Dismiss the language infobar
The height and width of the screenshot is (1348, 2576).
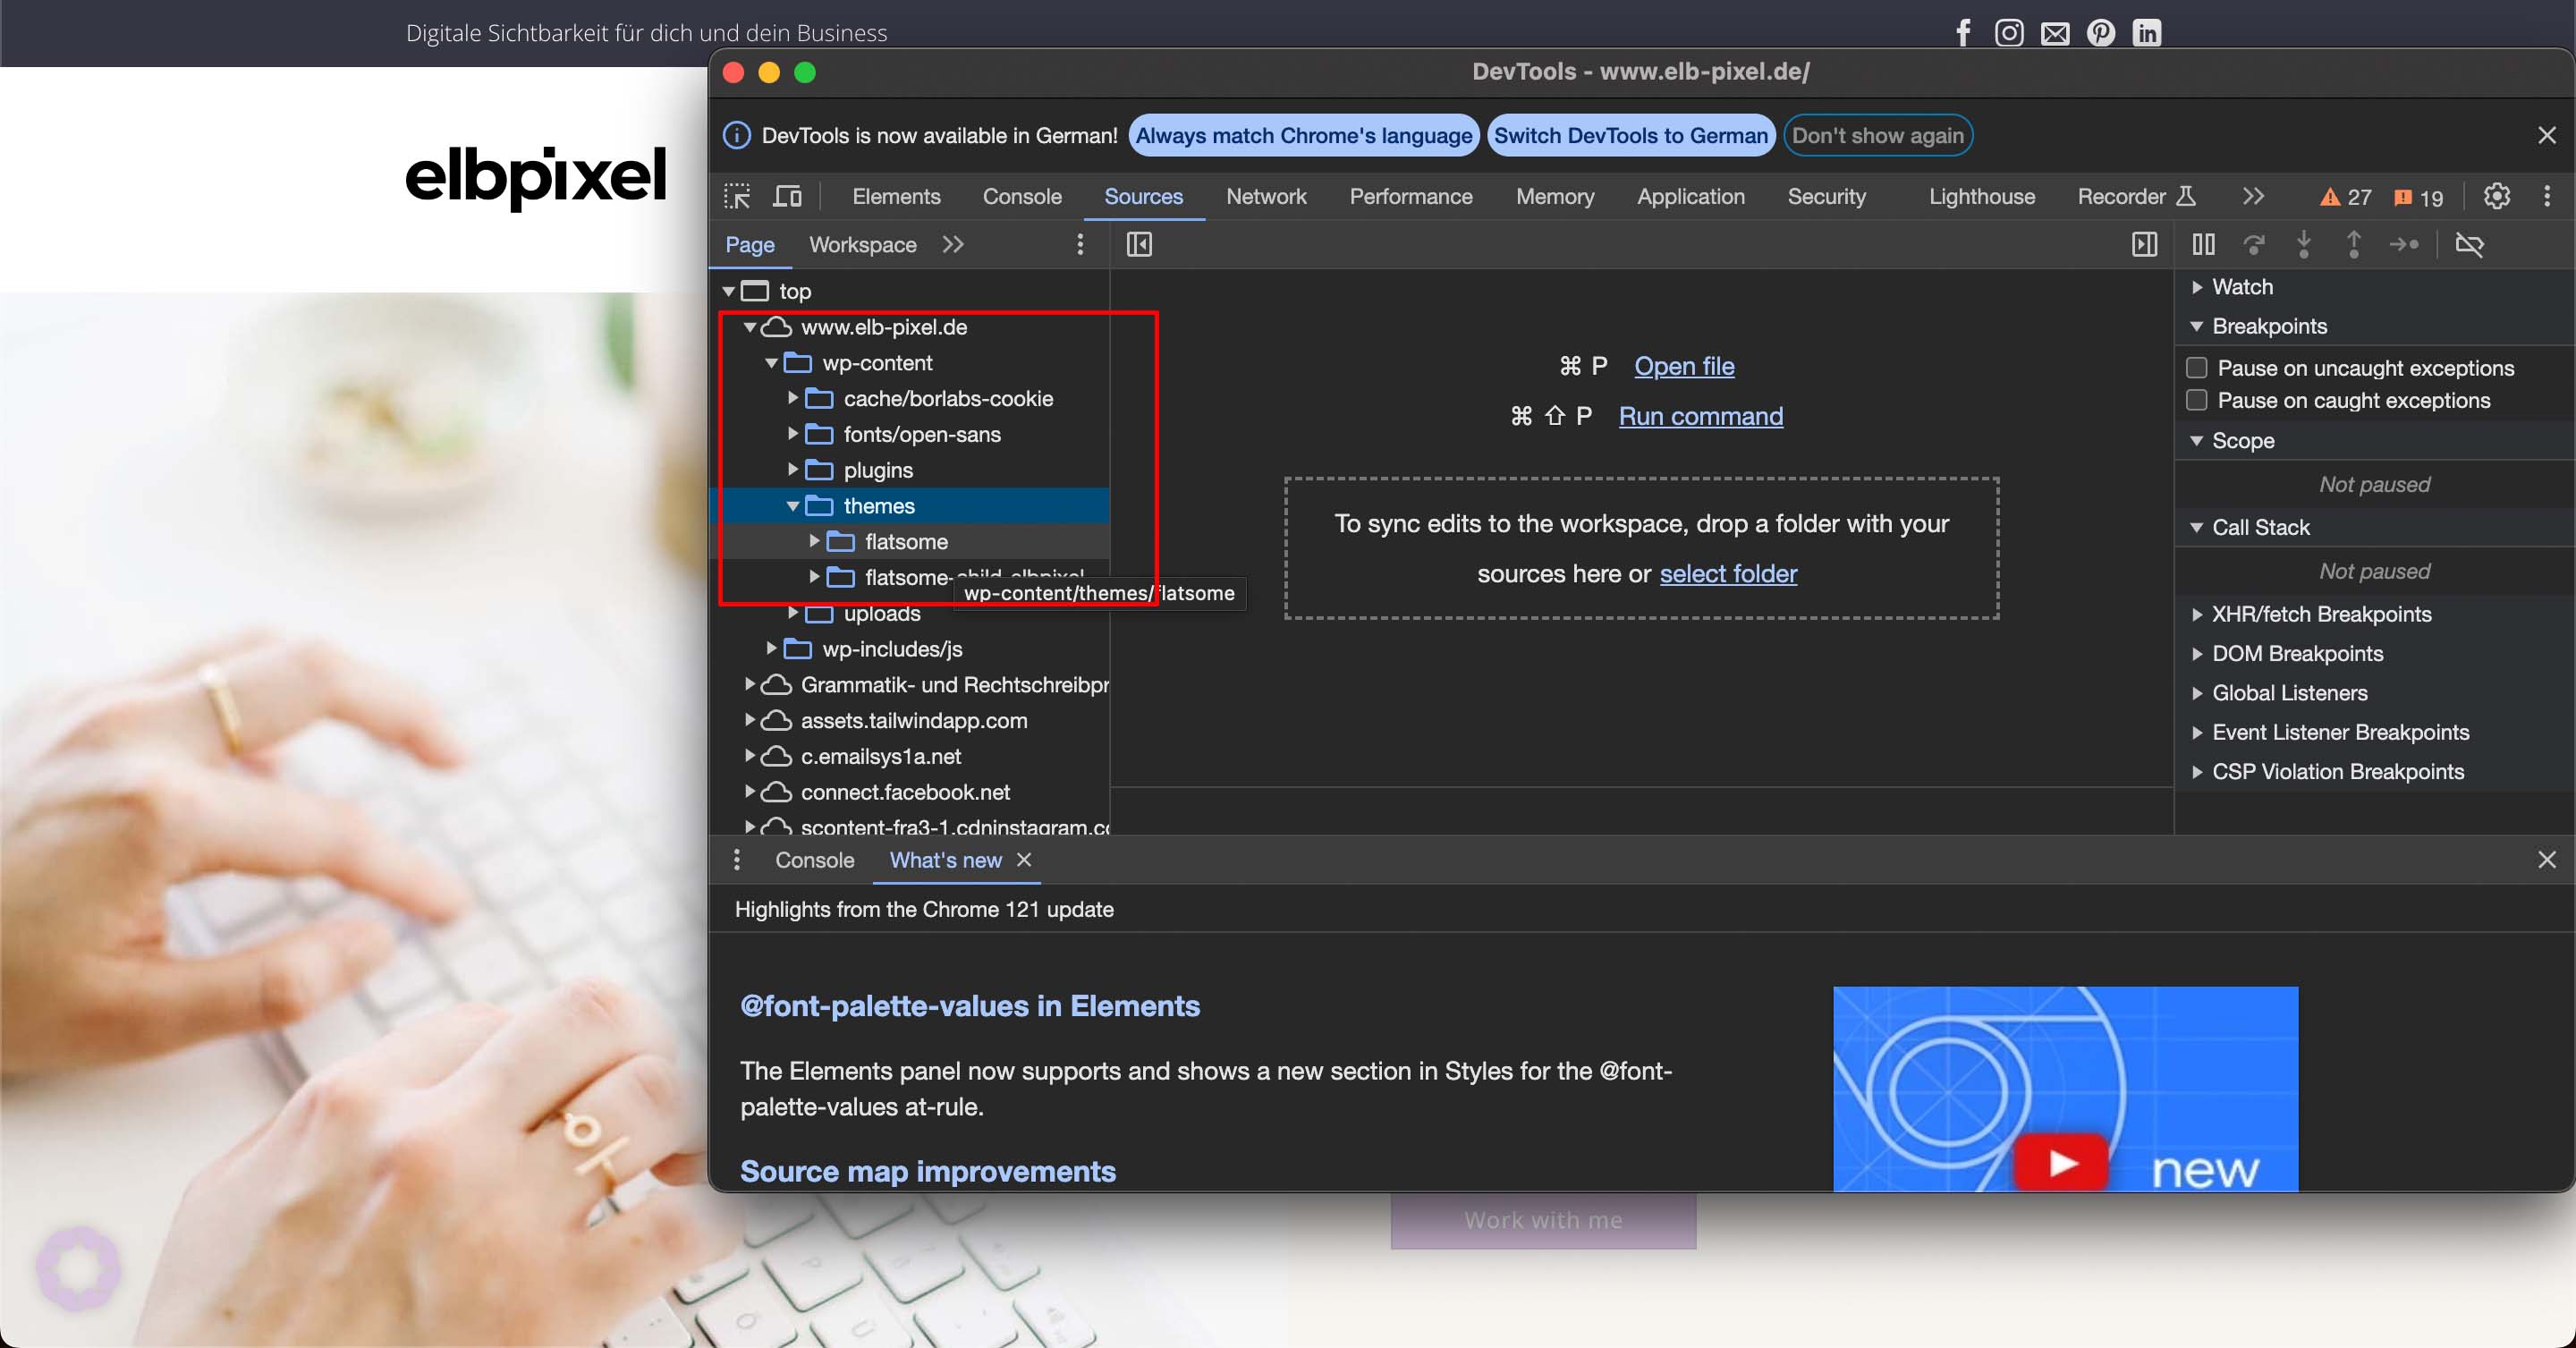[x=2547, y=135]
